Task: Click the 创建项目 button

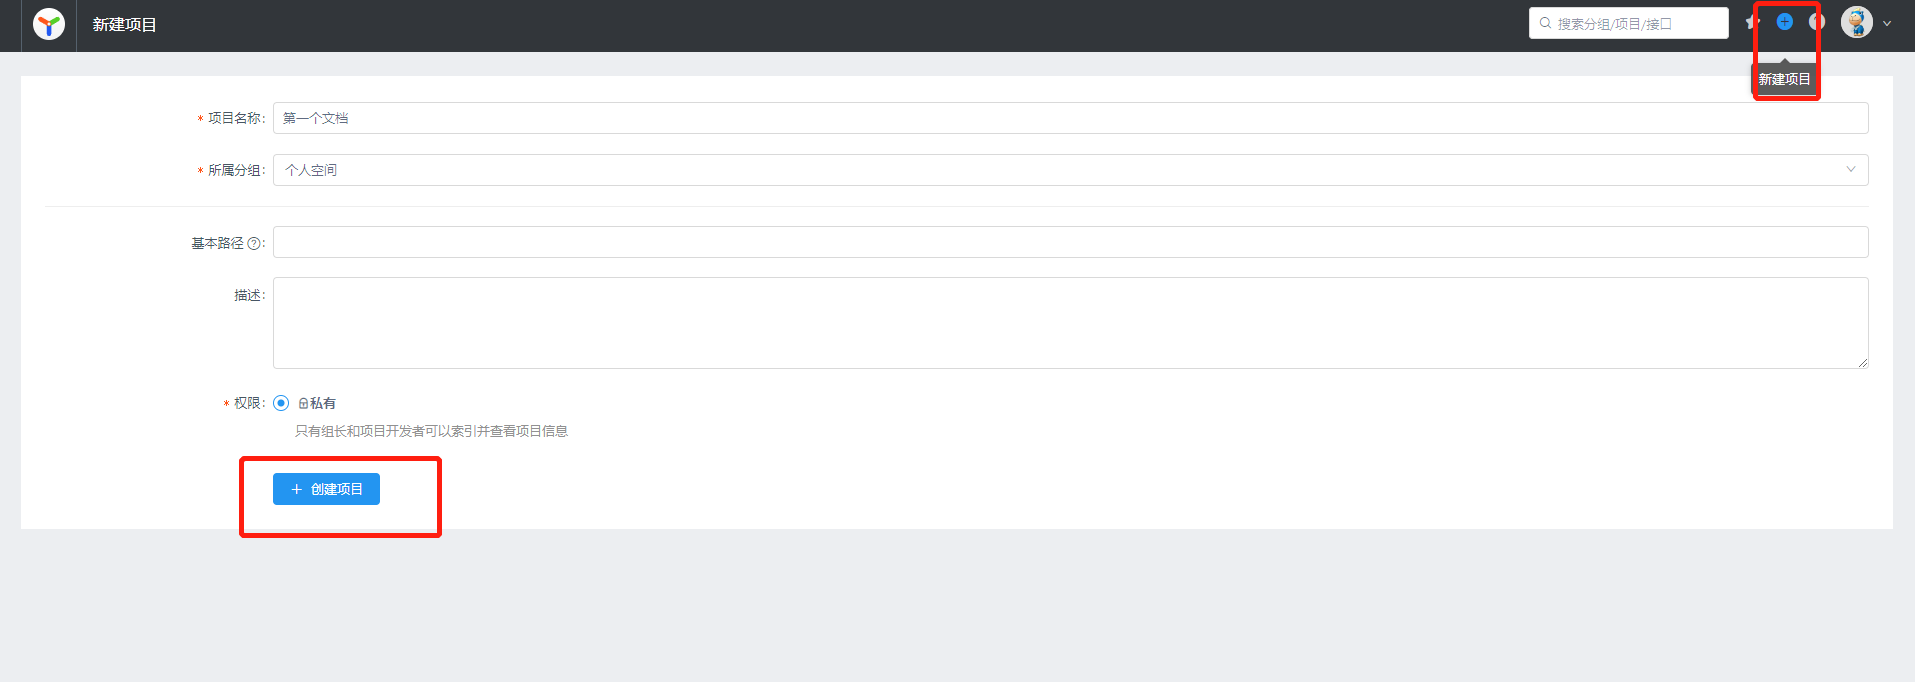Action: pos(326,489)
